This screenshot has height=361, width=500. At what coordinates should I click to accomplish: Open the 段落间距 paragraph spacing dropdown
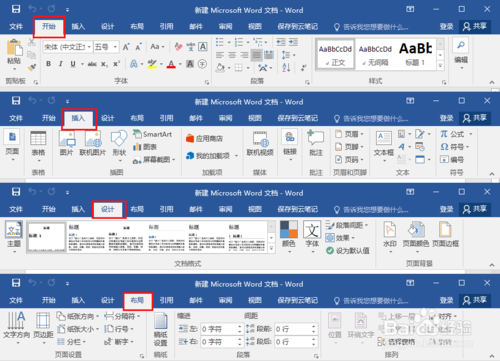347,225
